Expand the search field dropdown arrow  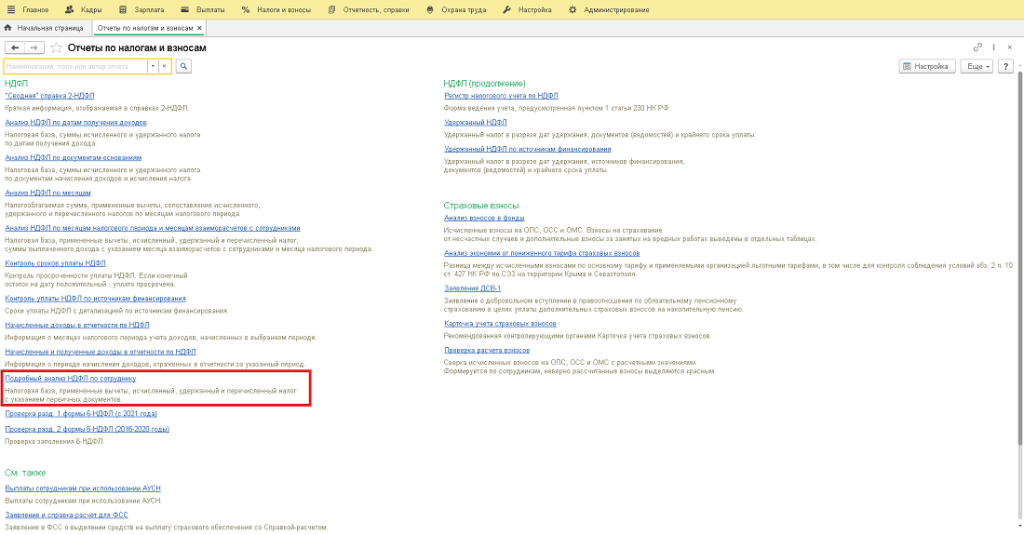click(153, 66)
